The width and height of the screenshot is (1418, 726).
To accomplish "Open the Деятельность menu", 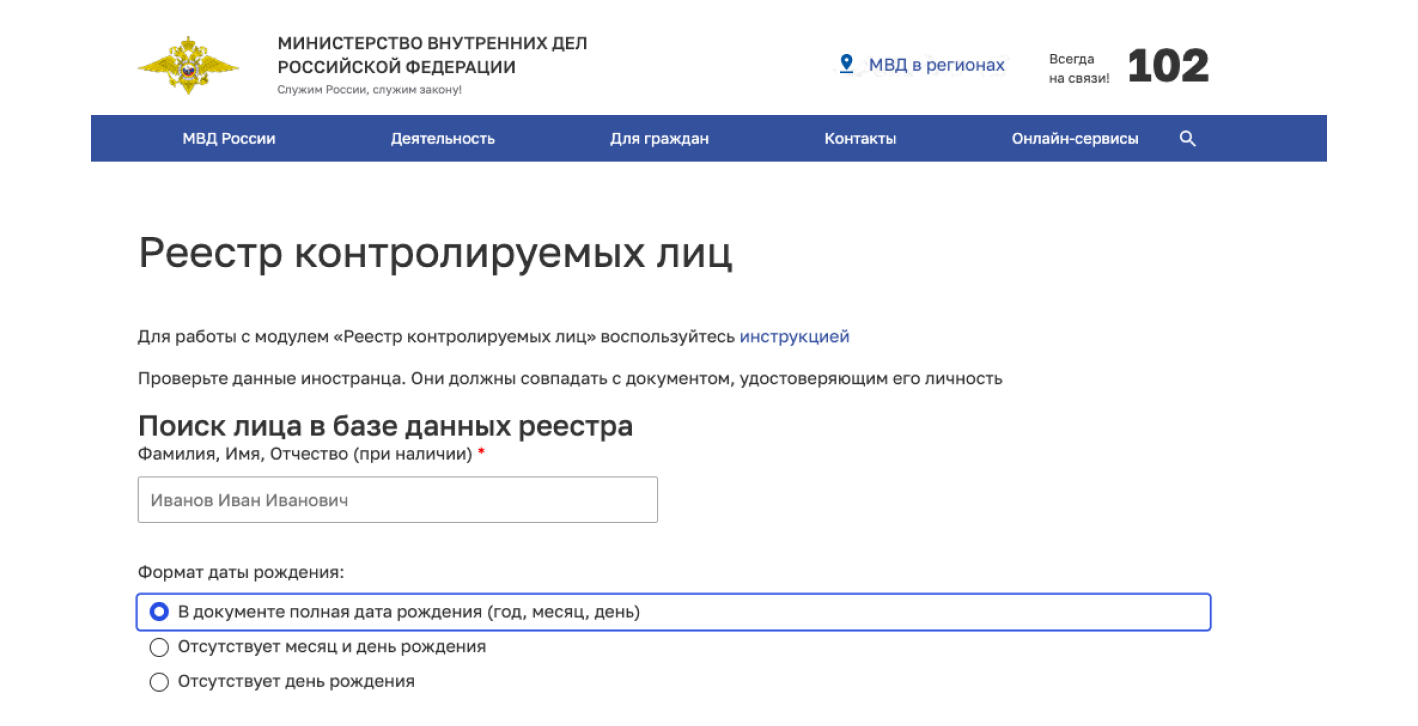I will tap(442, 139).
